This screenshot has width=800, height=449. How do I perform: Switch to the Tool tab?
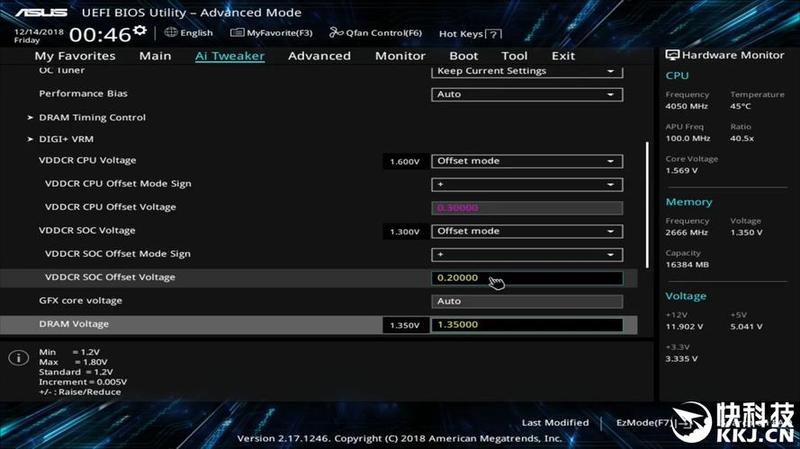[514, 56]
